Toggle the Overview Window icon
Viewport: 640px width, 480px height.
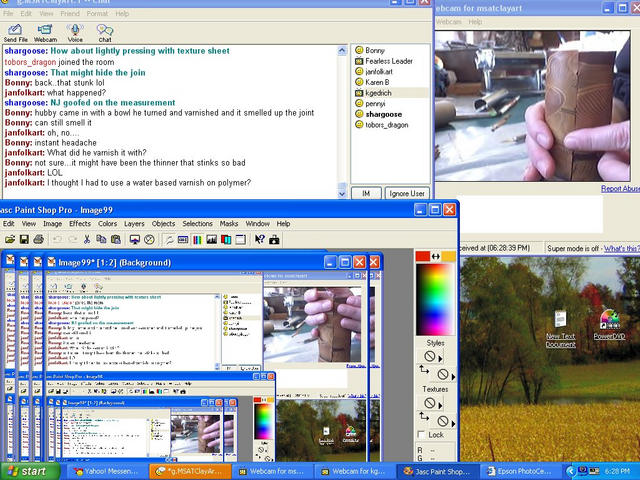click(x=240, y=240)
